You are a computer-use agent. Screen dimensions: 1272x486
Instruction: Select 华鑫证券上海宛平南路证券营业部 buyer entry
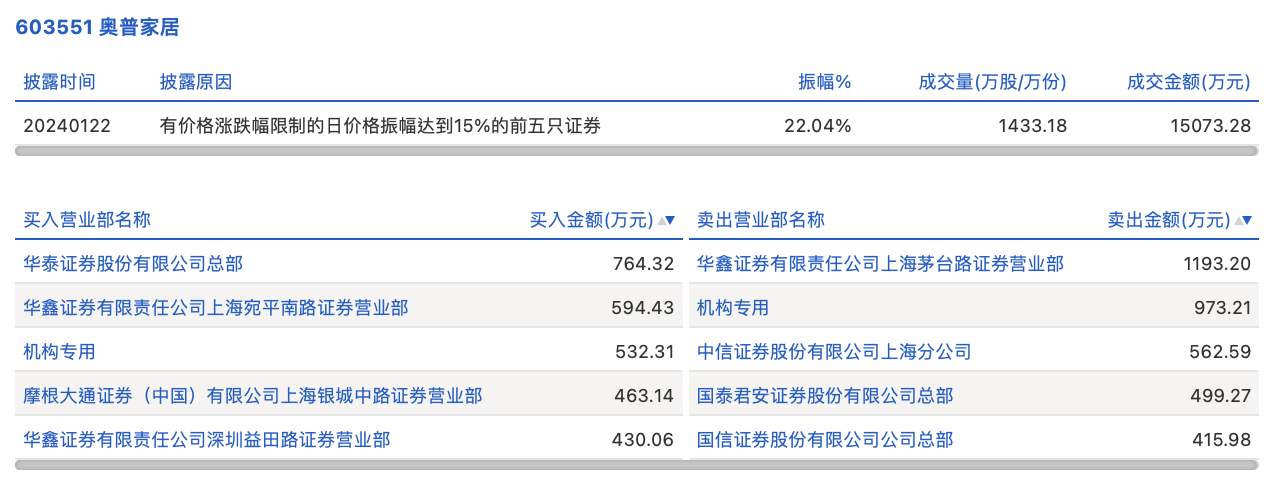pos(216,308)
